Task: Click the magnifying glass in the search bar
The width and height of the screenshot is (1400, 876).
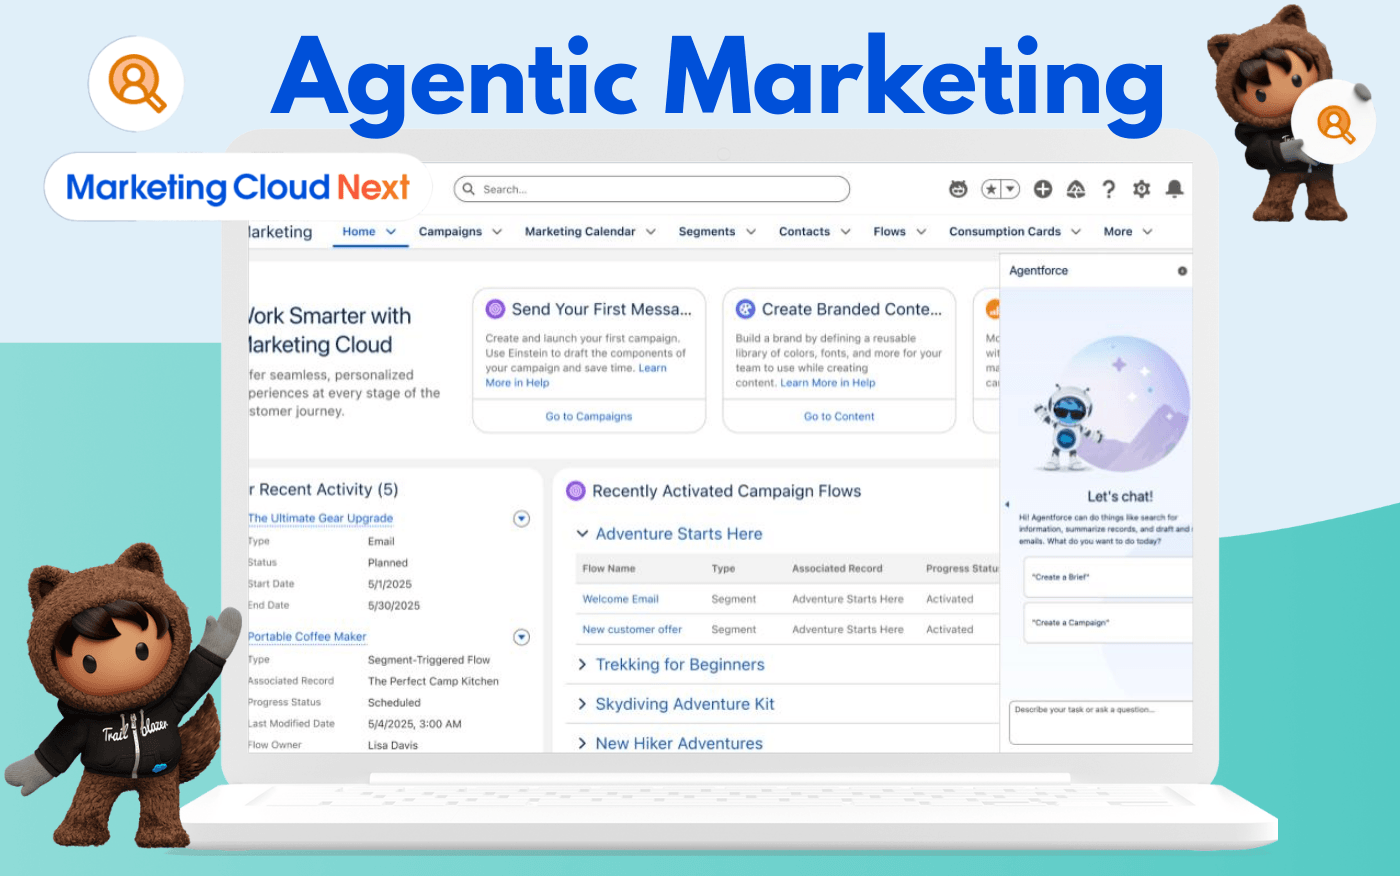Action: pyautogui.click(x=468, y=188)
